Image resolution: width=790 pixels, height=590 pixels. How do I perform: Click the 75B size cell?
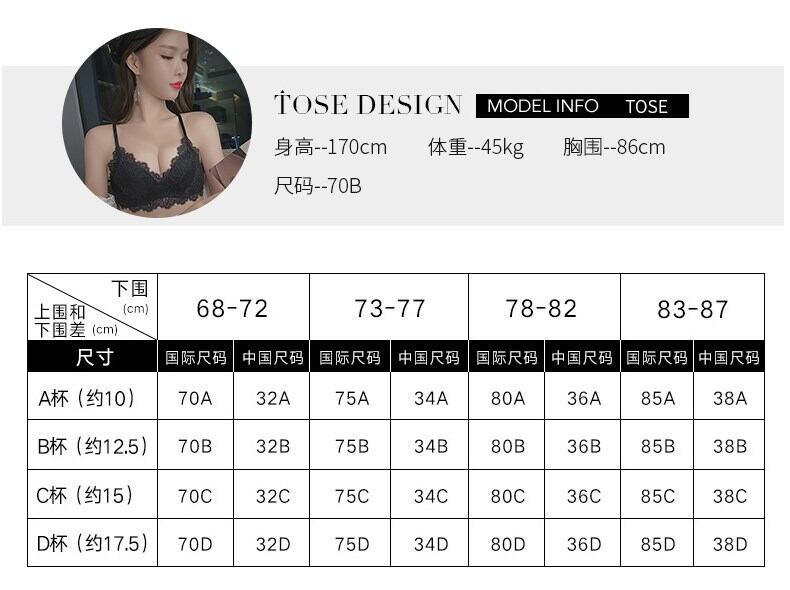pyautogui.click(x=351, y=446)
